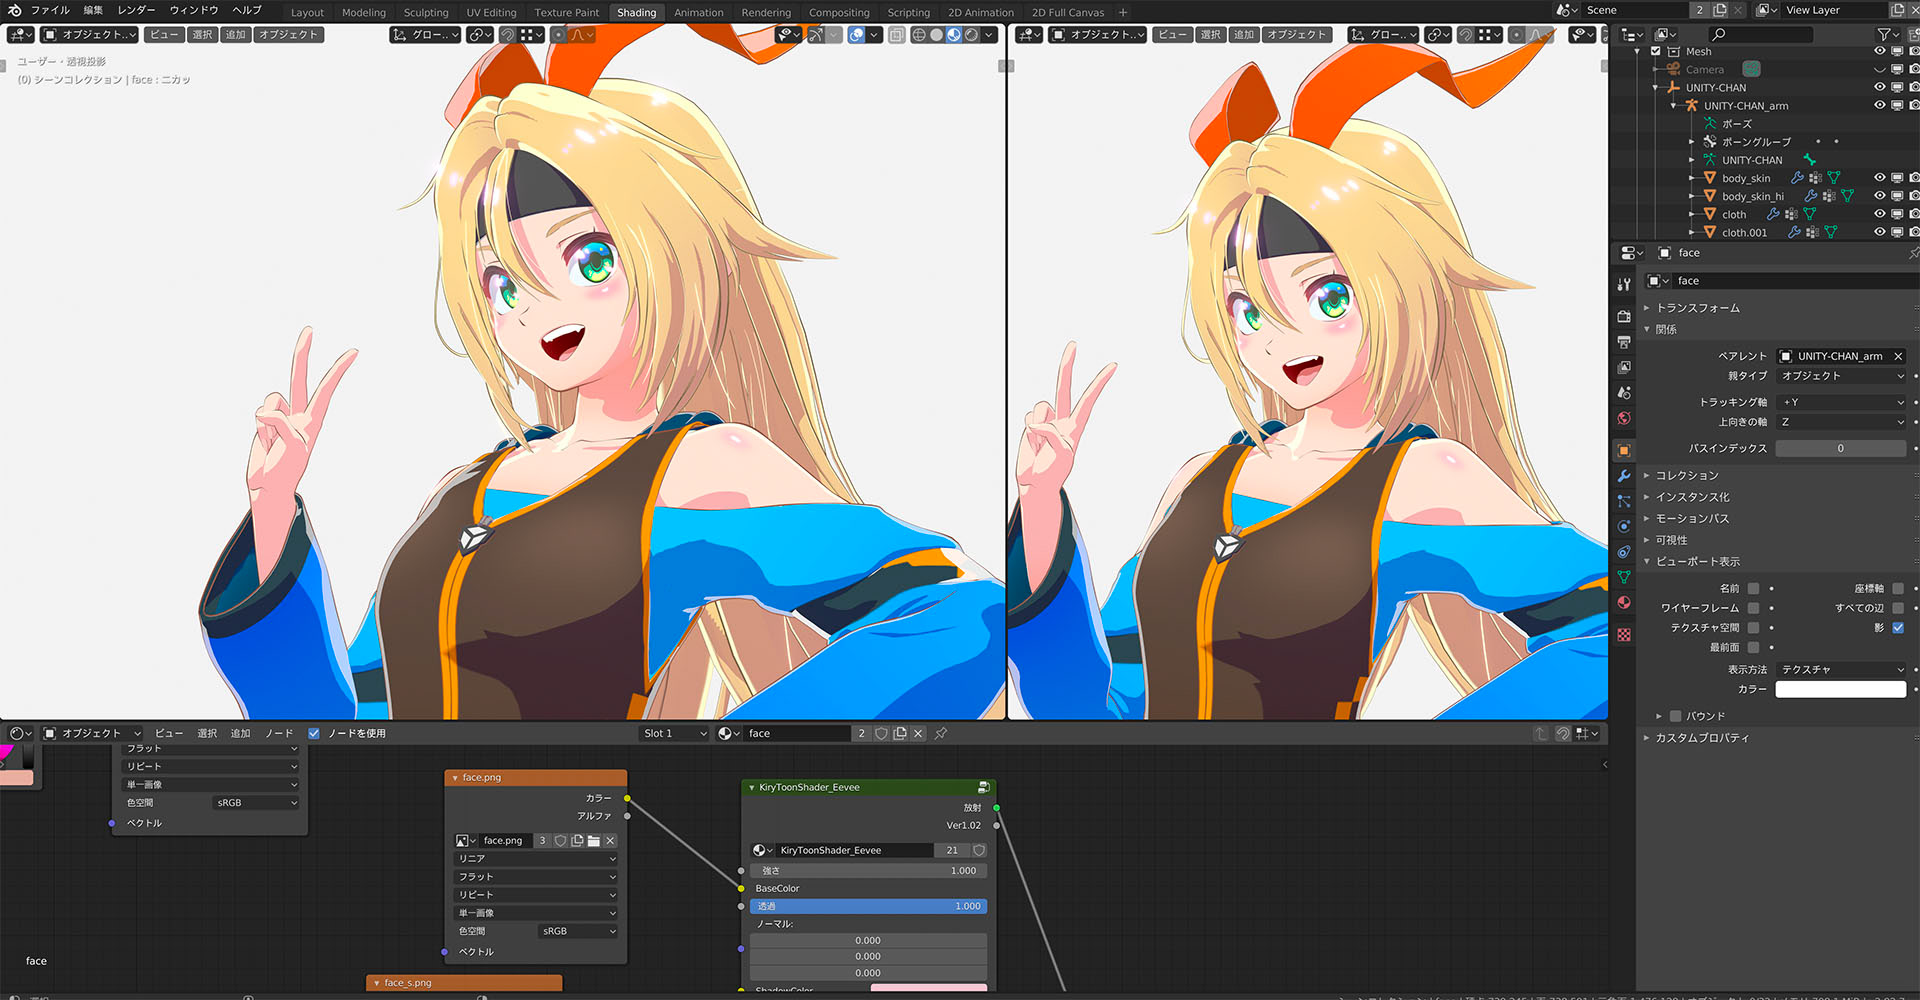Select the Camera object in outliner
The width and height of the screenshot is (1920, 1000).
[x=1704, y=70]
